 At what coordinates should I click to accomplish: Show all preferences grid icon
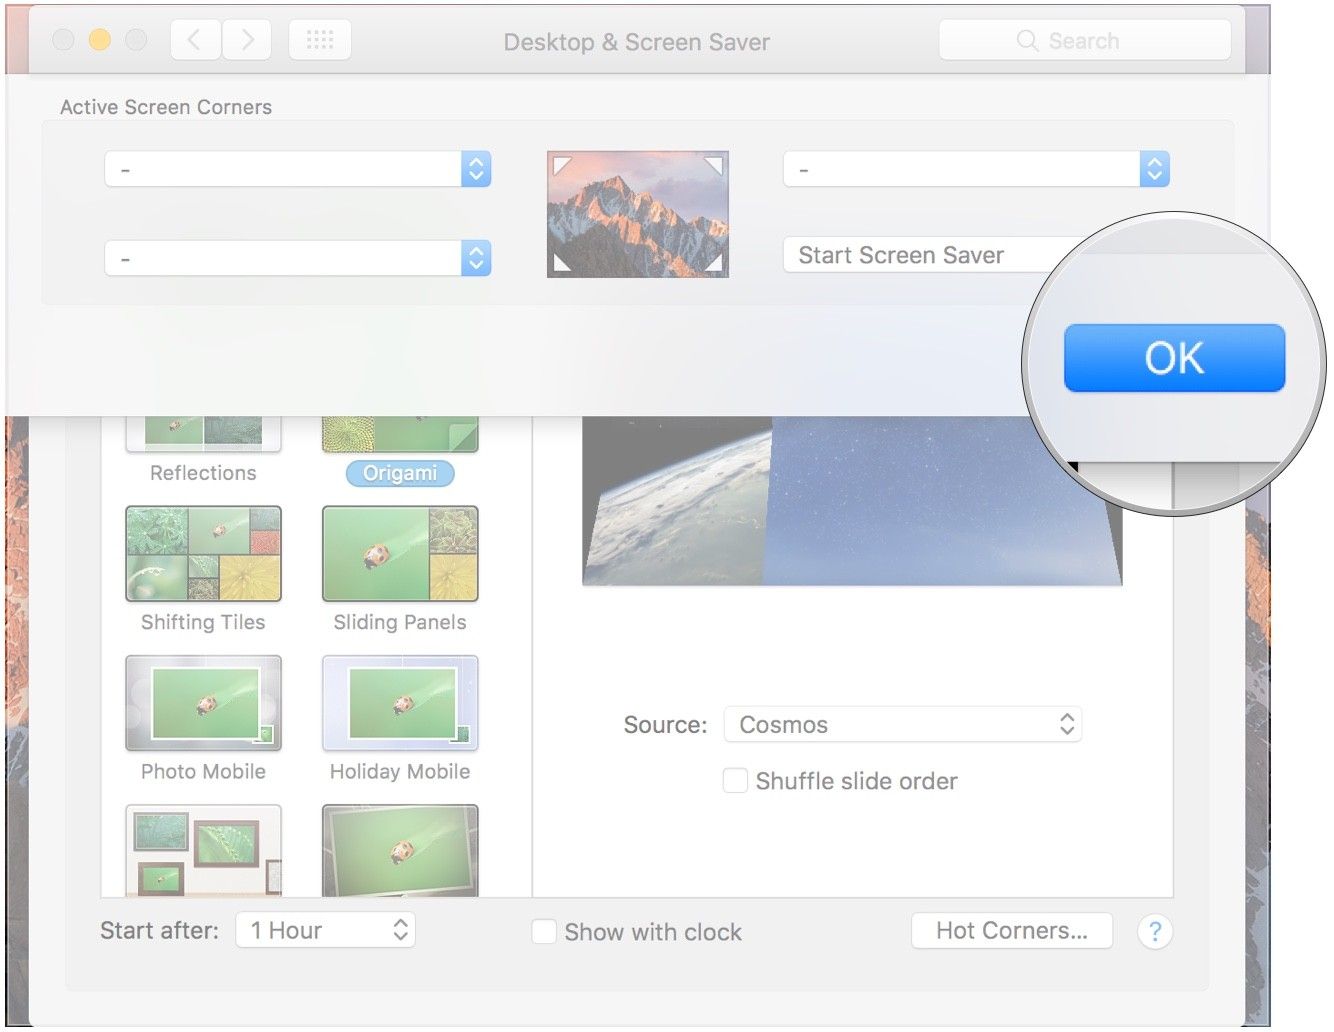point(319,40)
